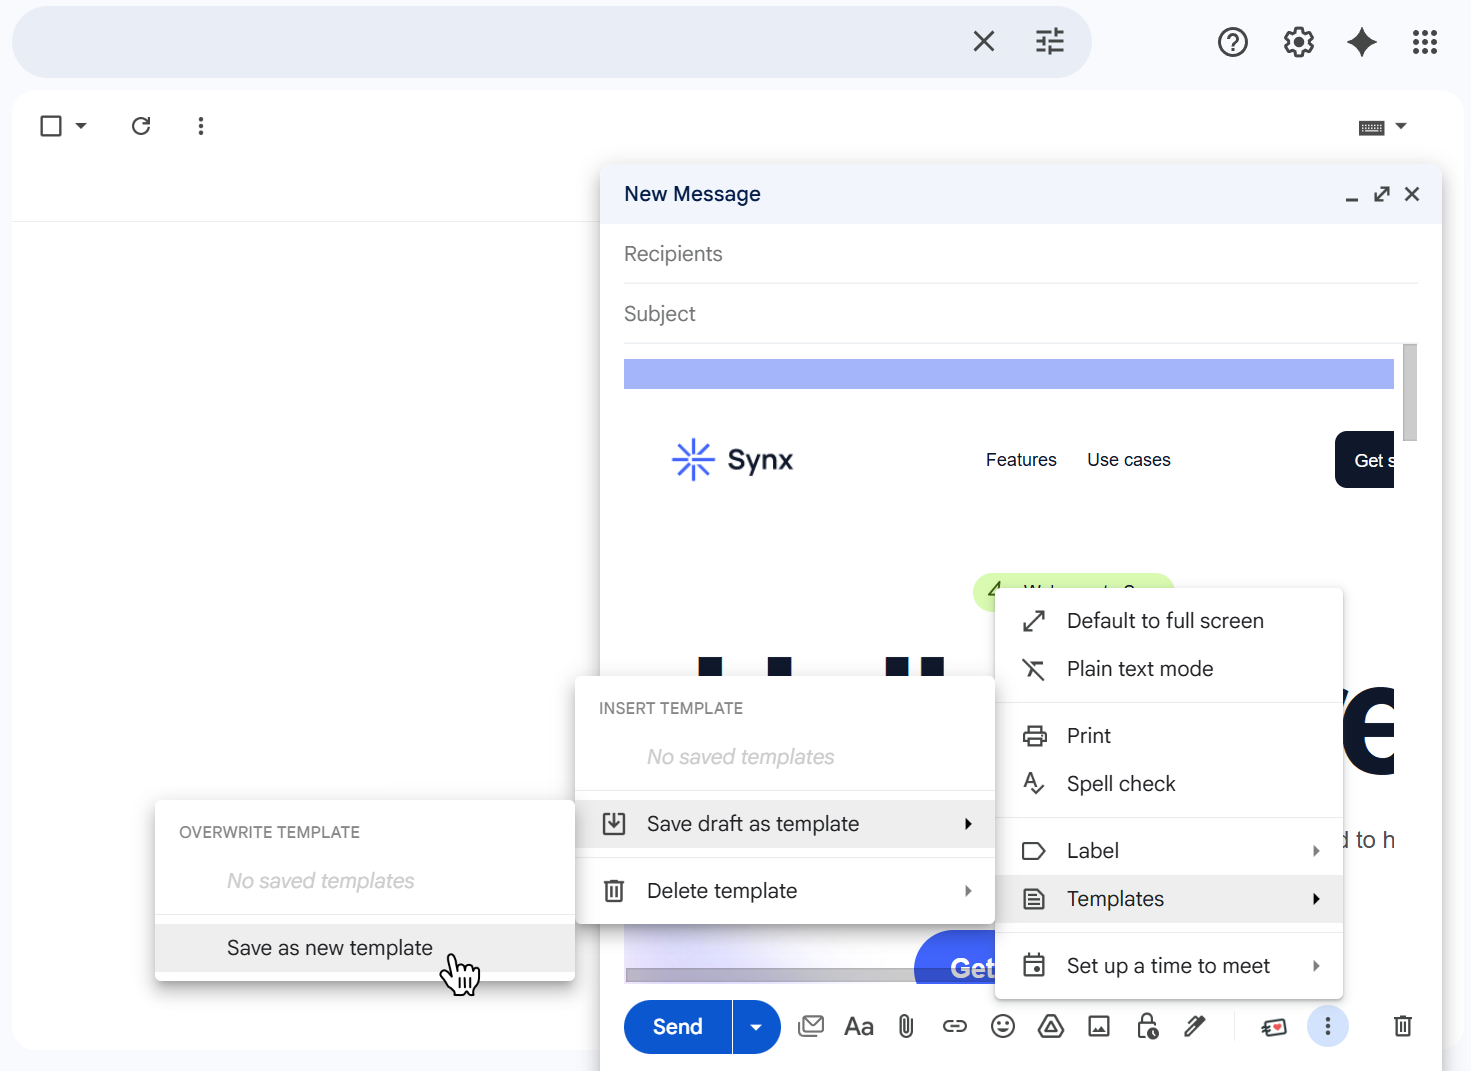Toggle confidential mode lock icon
This screenshot has height=1071, width=1471.
(x=1147, y=1027)
